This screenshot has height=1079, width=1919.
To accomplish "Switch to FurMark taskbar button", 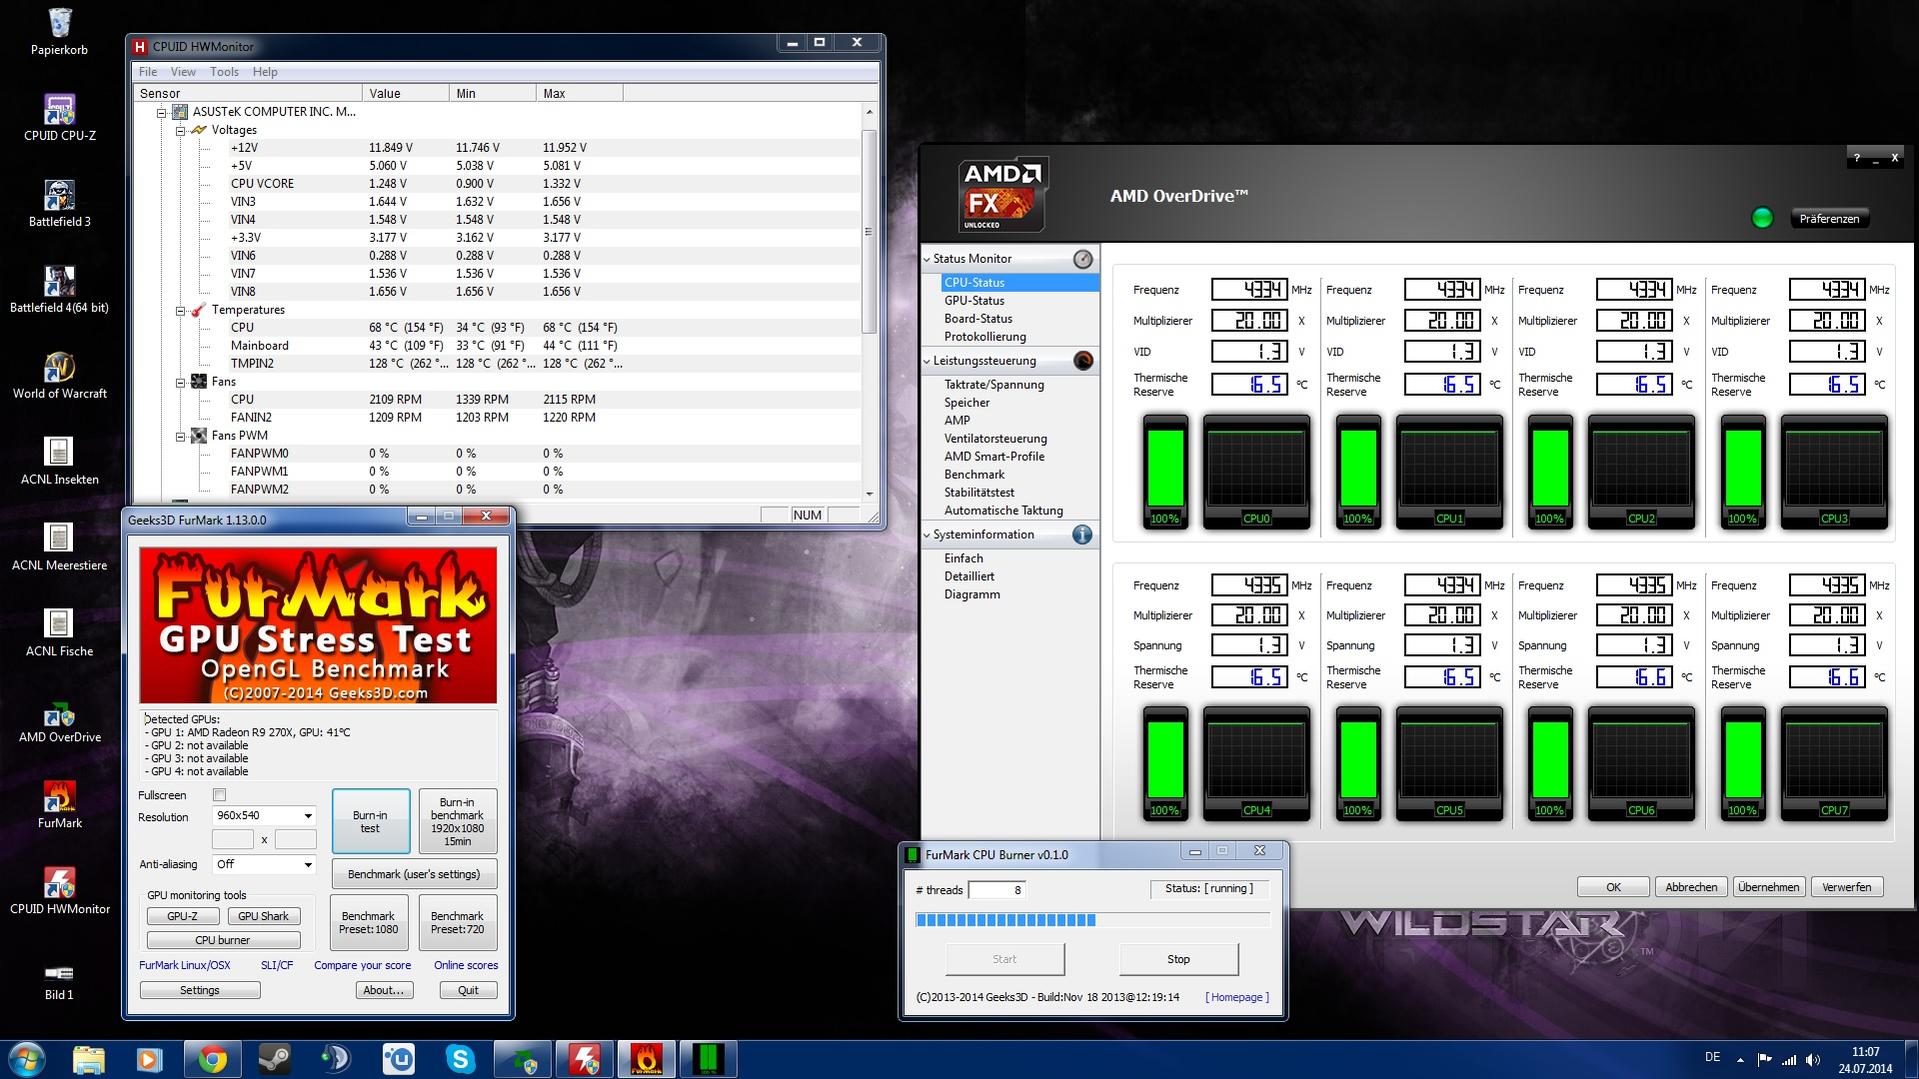I will pyautogui.click(x=646, y=1059).
